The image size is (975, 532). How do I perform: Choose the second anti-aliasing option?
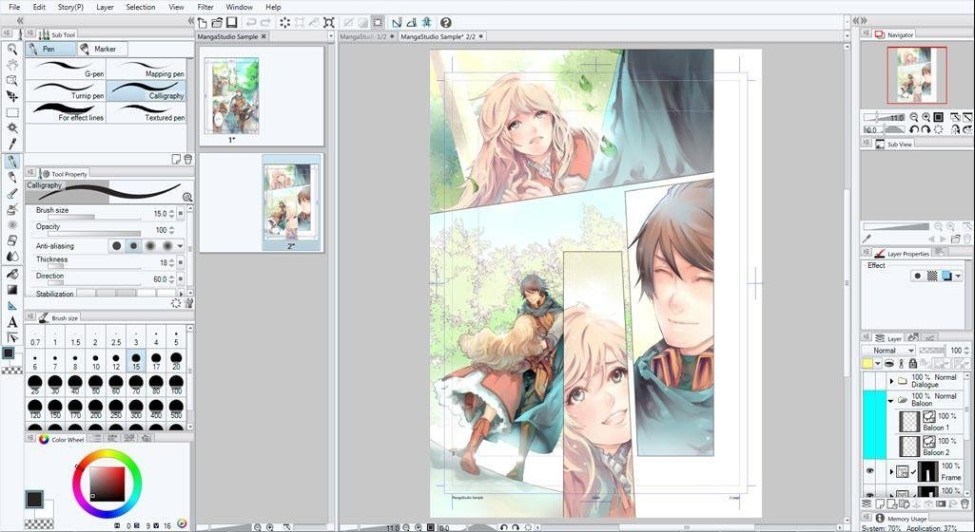133,246
